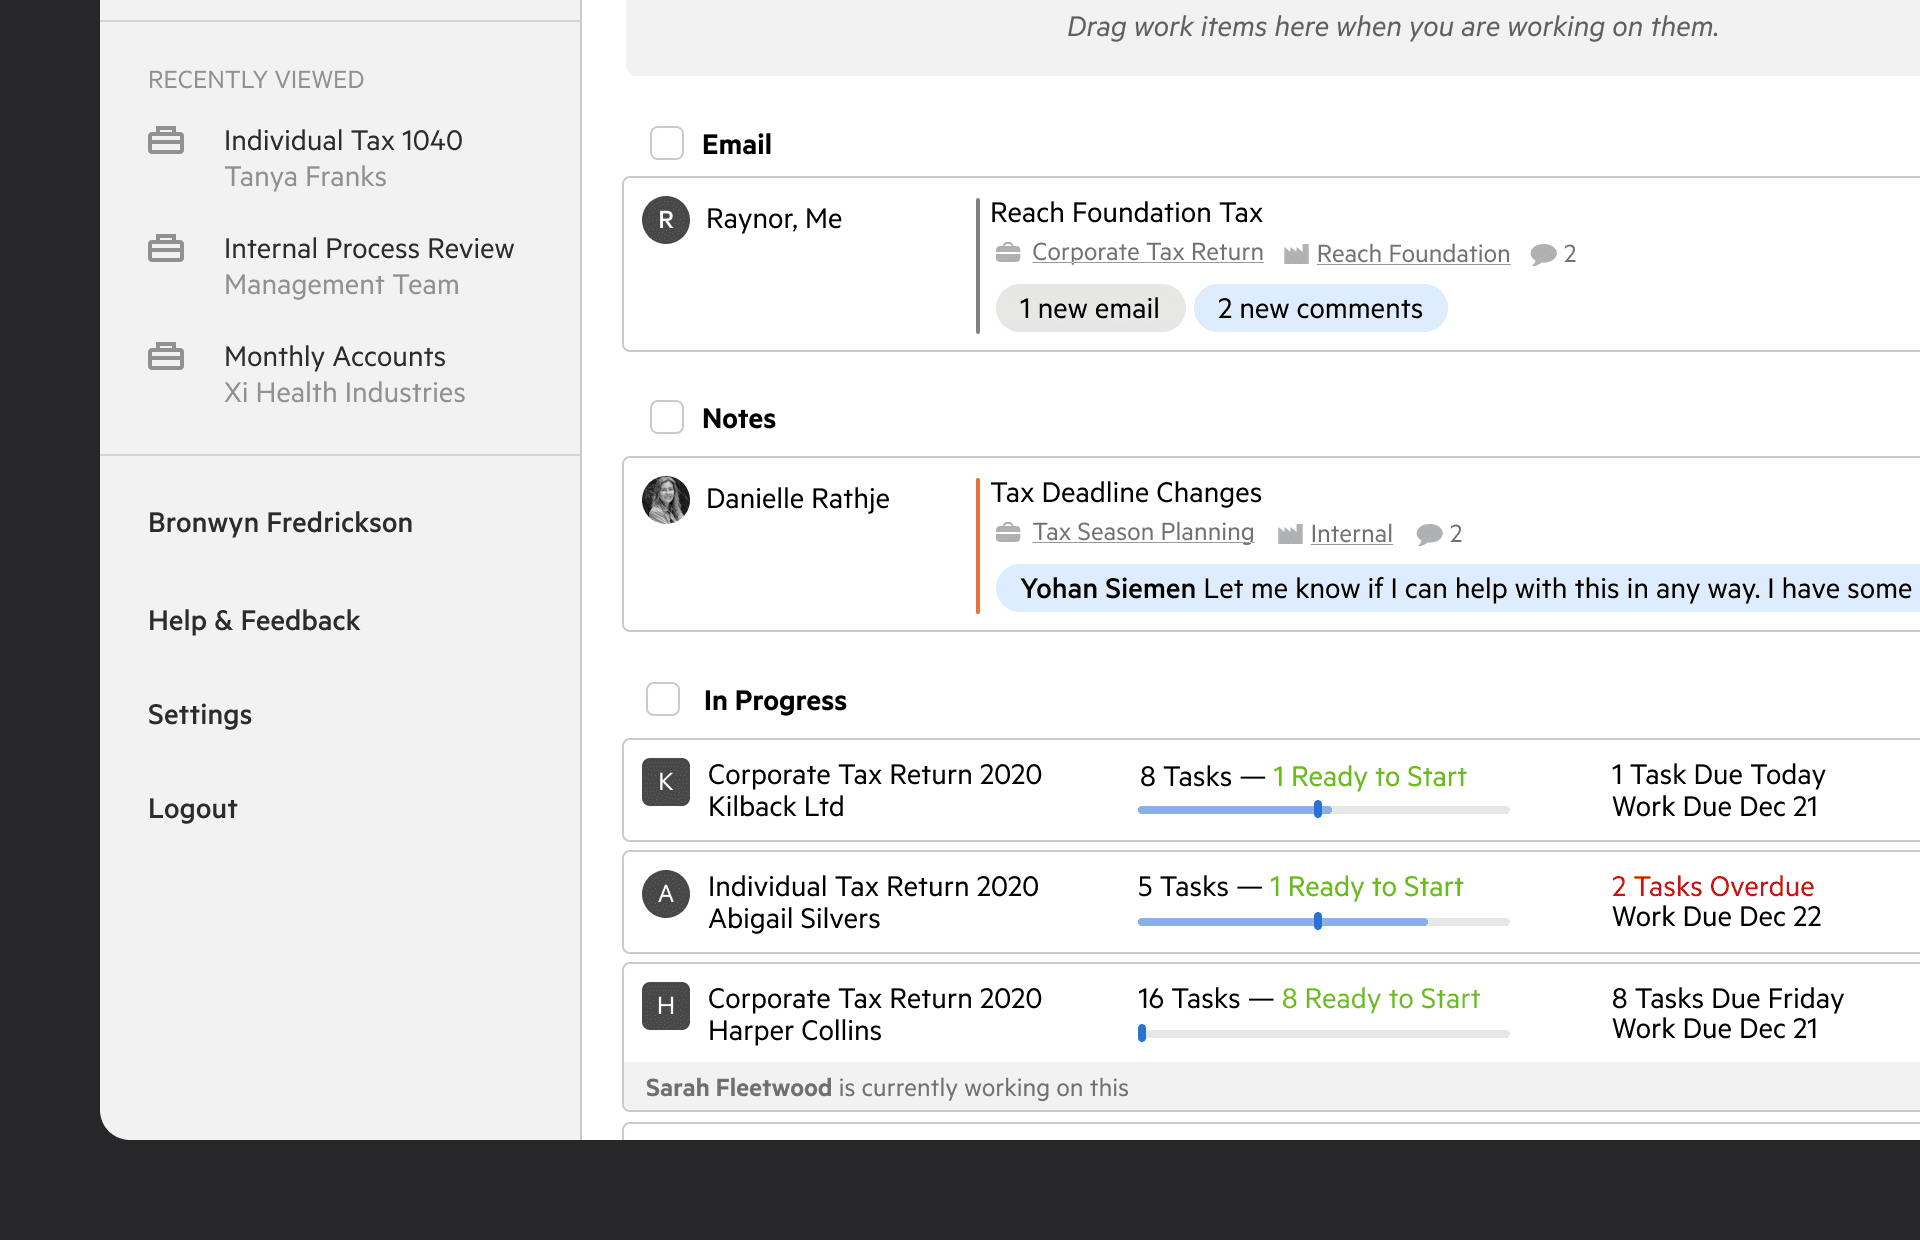Click briefcase icon beside Monthly Accounts

pyautogui.click(x=166, y=357)
